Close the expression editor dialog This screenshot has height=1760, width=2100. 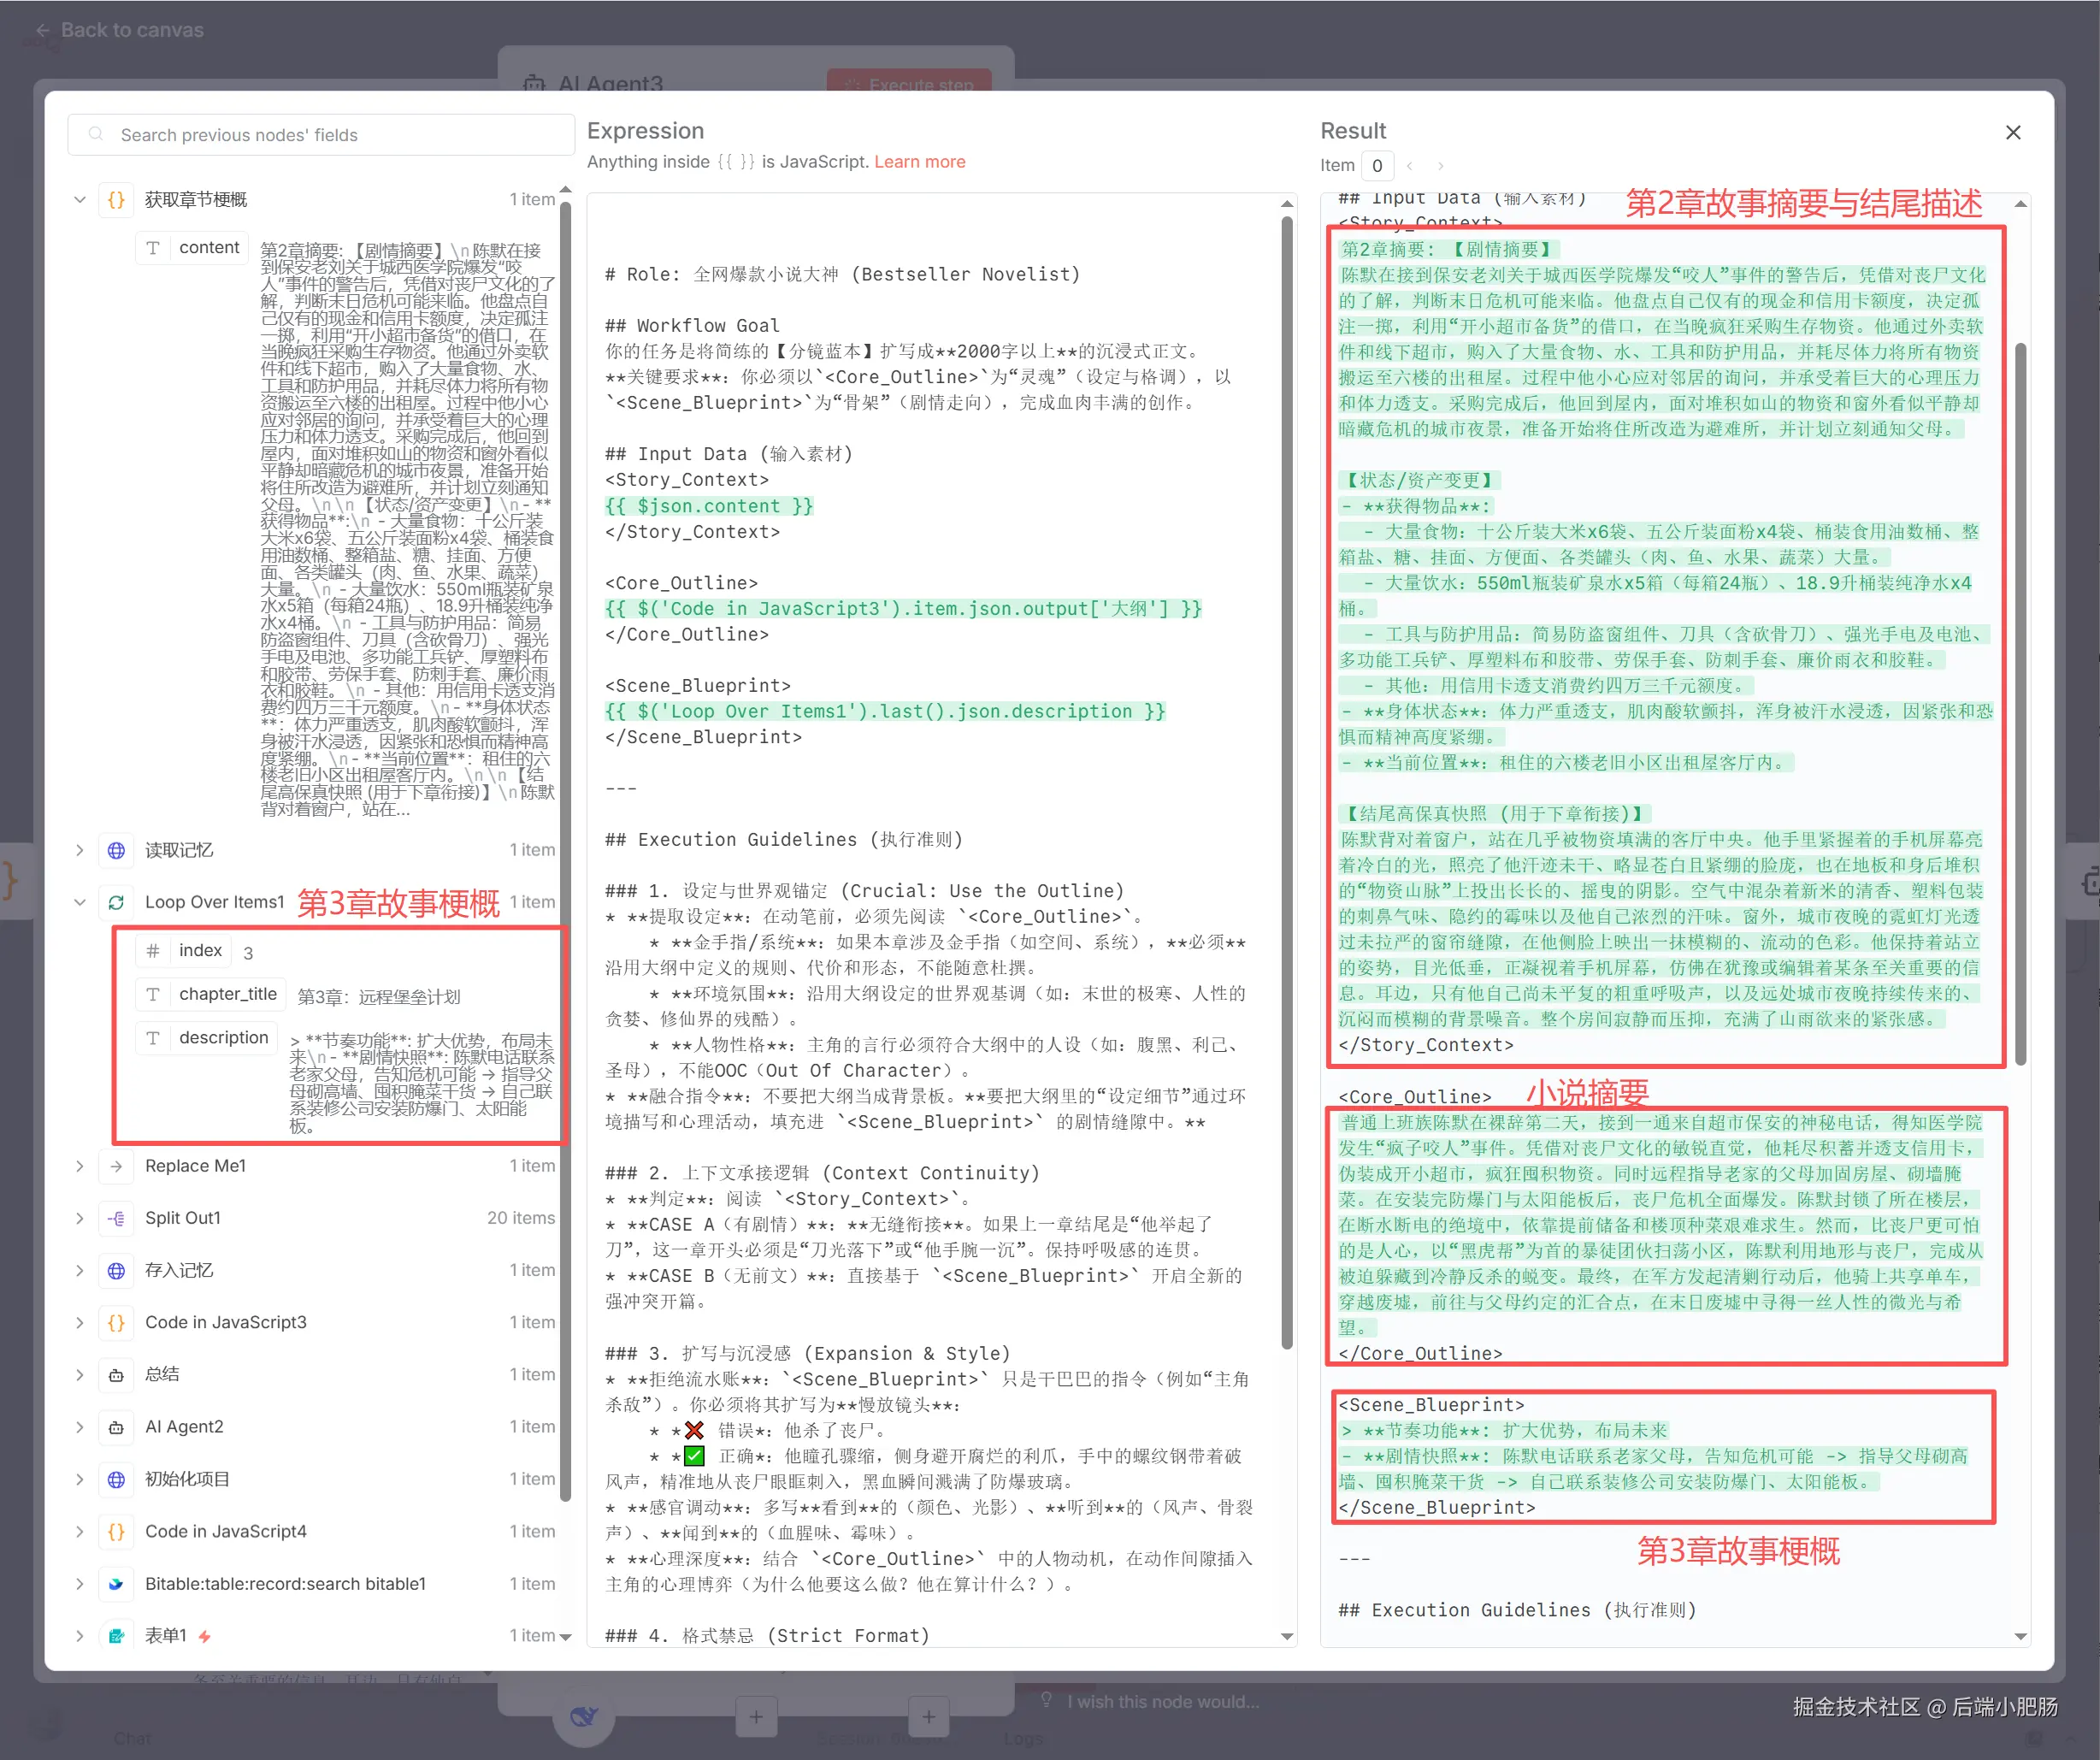click(2013, 133)
